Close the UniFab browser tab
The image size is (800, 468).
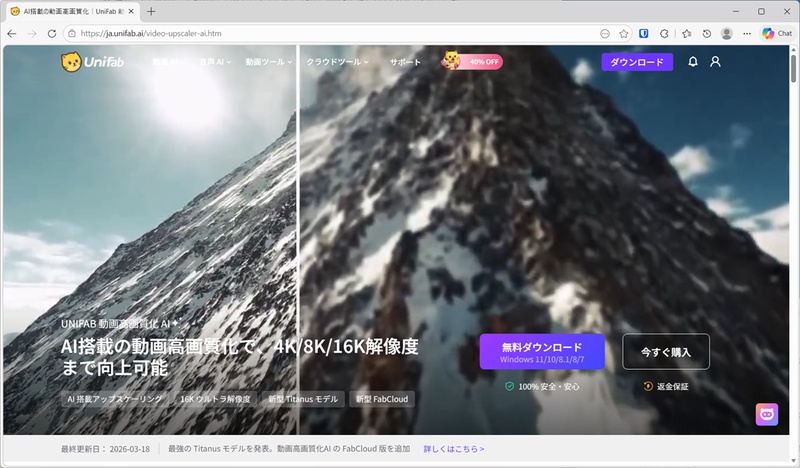click(131, 11)
